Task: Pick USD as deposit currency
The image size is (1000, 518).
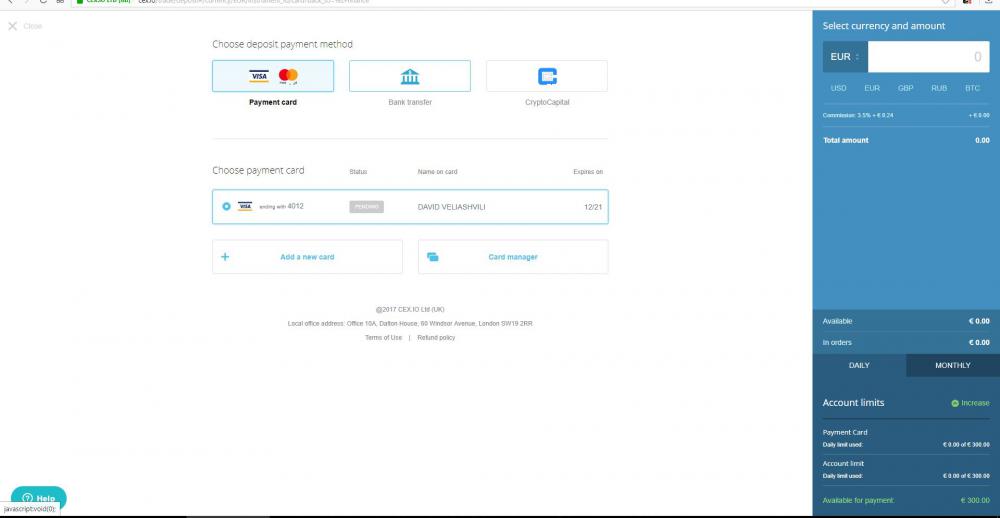Action: pyautogui.click(x=839, y=88)
